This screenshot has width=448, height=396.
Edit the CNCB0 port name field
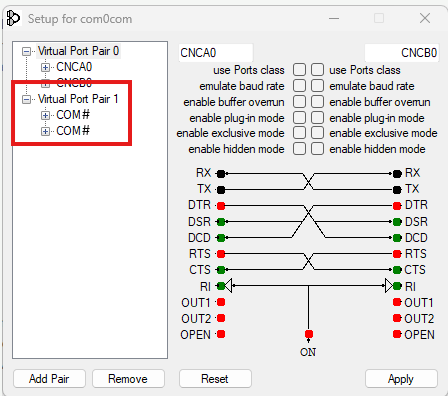click(x=402, y=53)
